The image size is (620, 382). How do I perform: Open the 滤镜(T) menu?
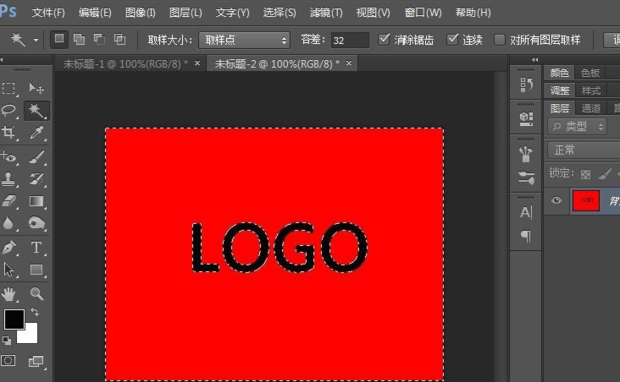tap(326, 13)
